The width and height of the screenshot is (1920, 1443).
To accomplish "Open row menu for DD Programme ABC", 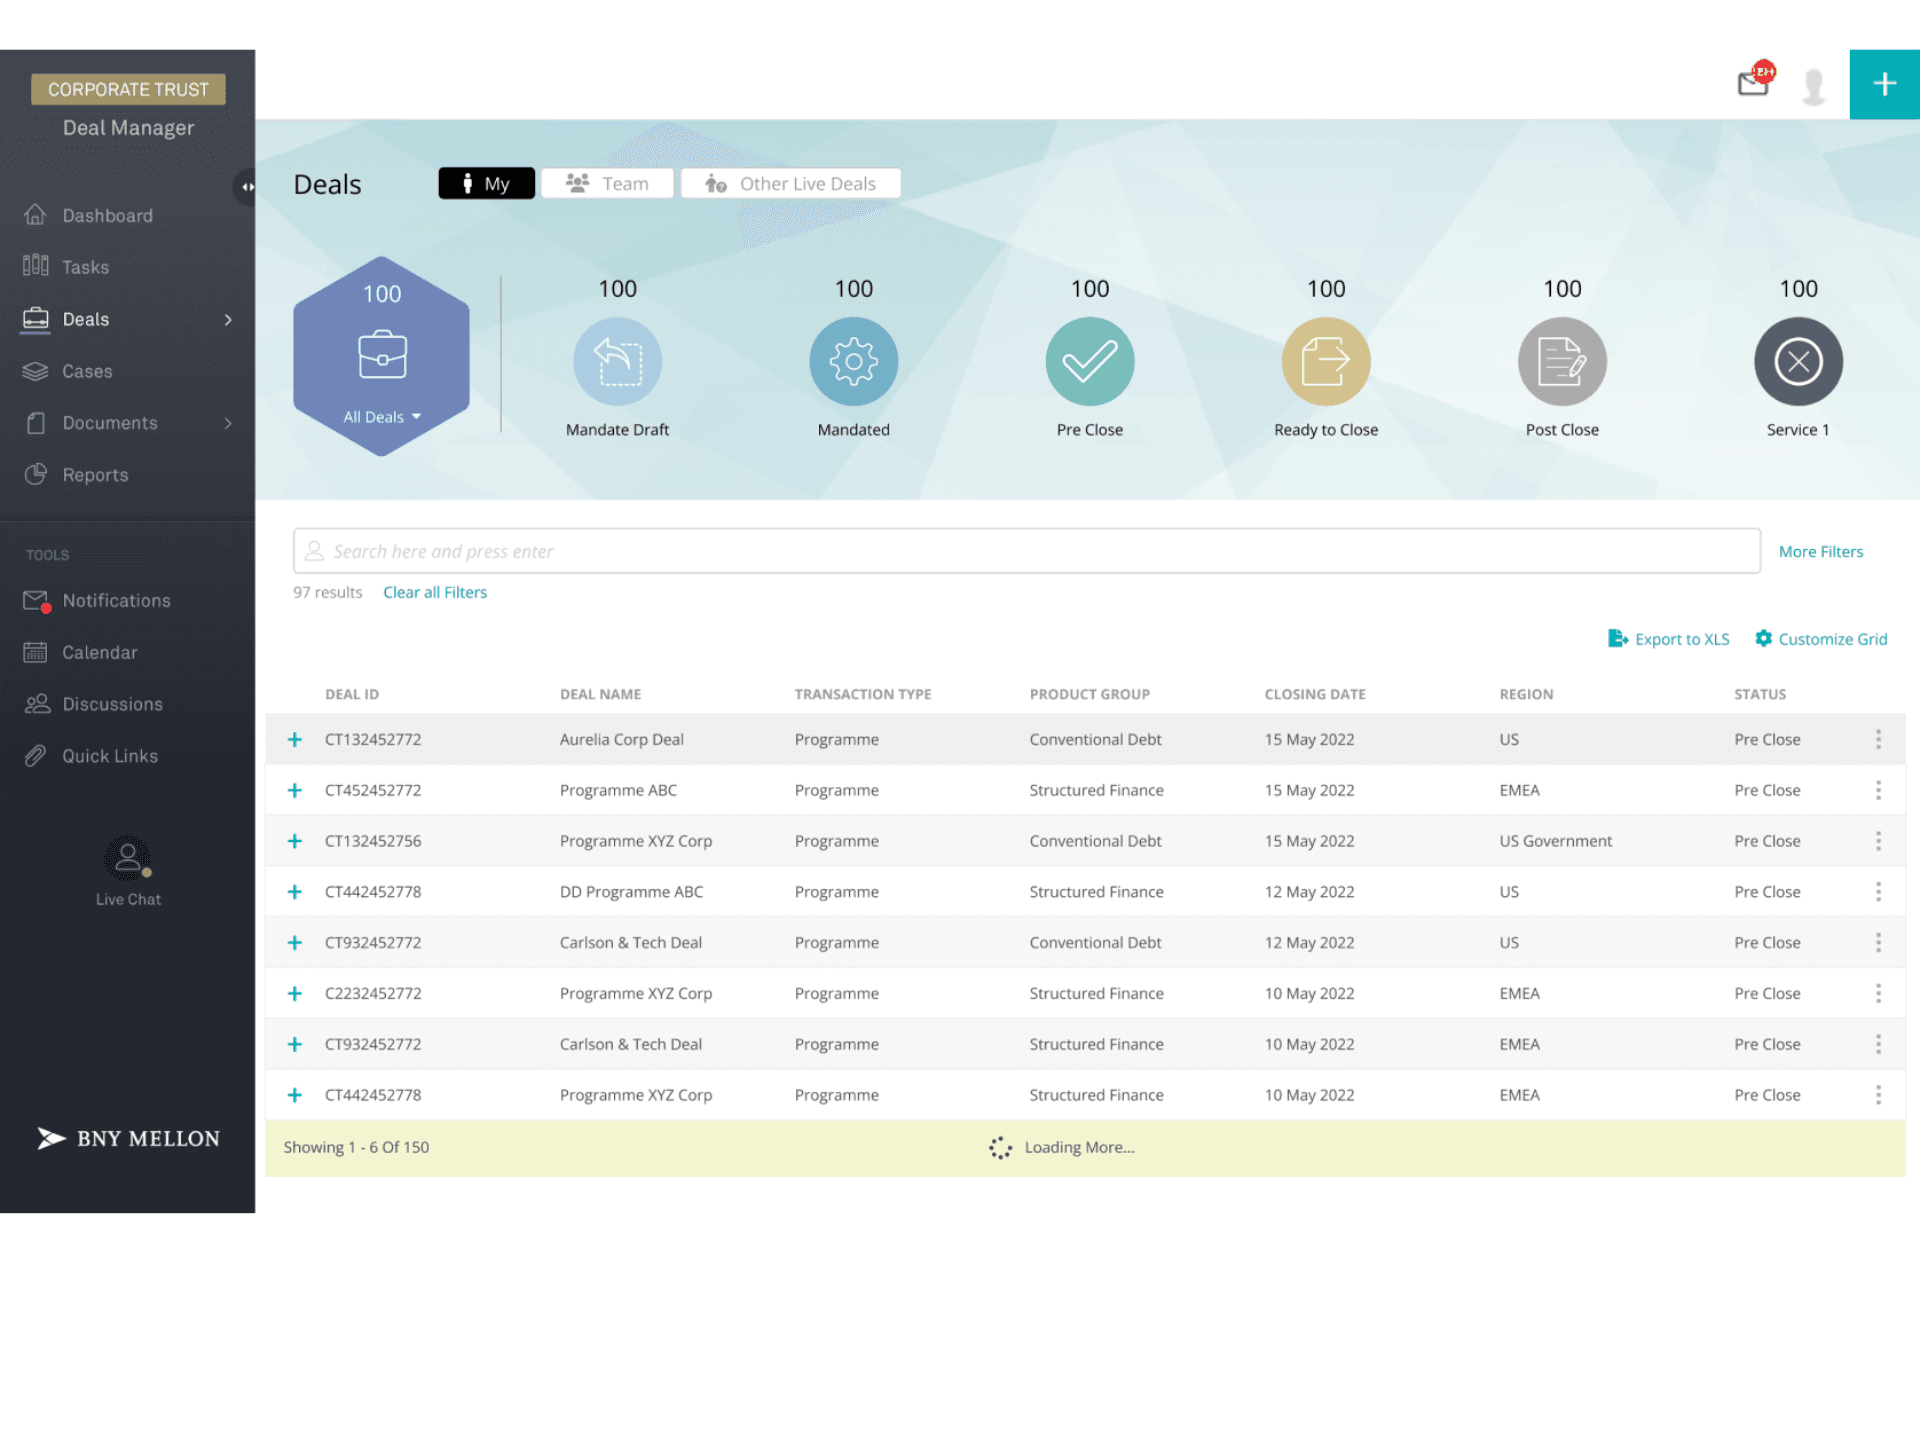I will (1878, 892).
